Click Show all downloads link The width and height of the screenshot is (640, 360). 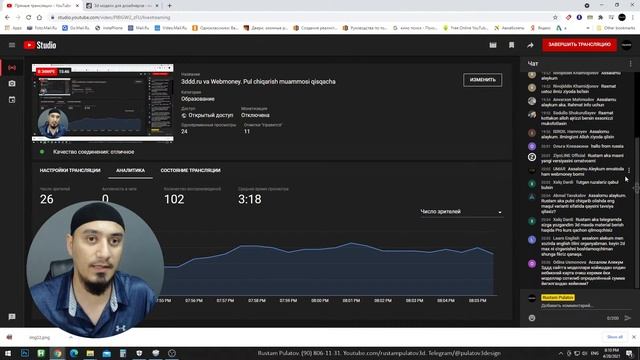(x=615, y=337)
